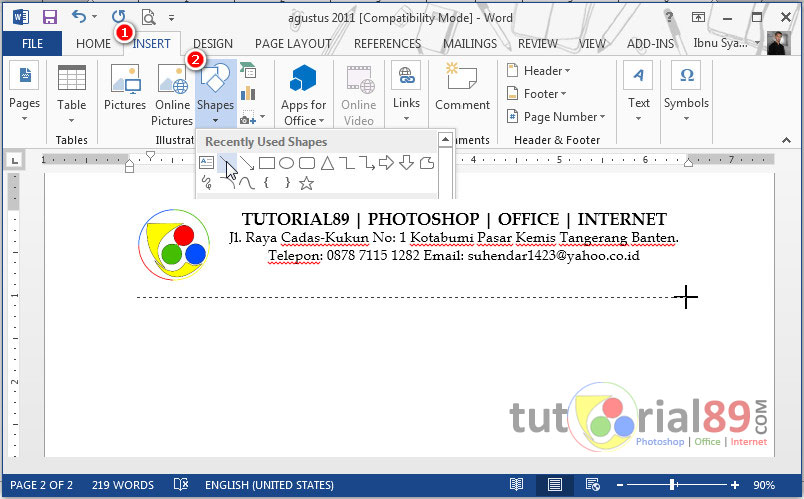Click PAGE 2 OF 2 status indicator
Viewport: 804px width, 499px height.
pos(42,485)
